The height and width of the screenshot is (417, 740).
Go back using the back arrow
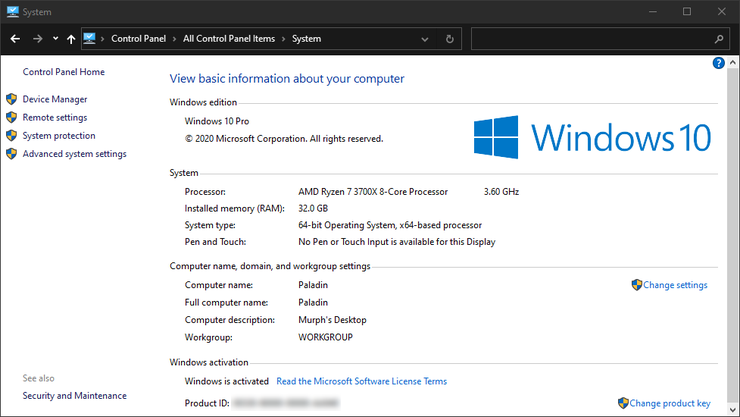(x=15, y=39)
